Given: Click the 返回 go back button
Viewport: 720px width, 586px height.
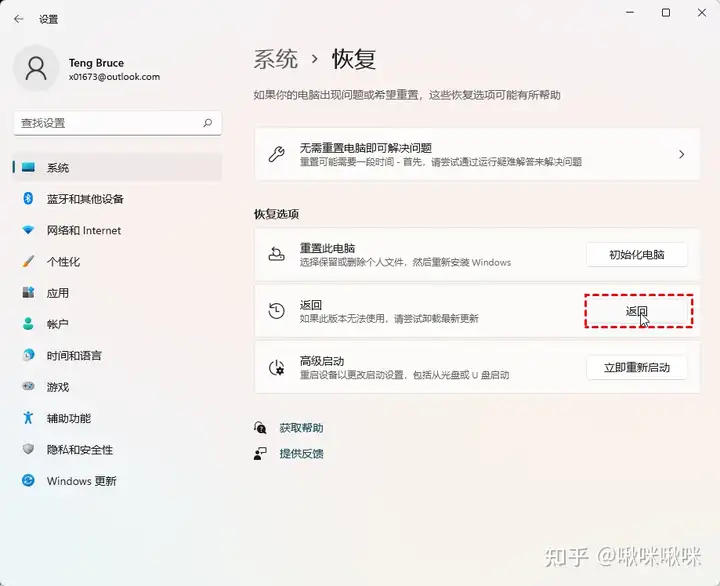Looking at the screenshot, I should point(637,311).
